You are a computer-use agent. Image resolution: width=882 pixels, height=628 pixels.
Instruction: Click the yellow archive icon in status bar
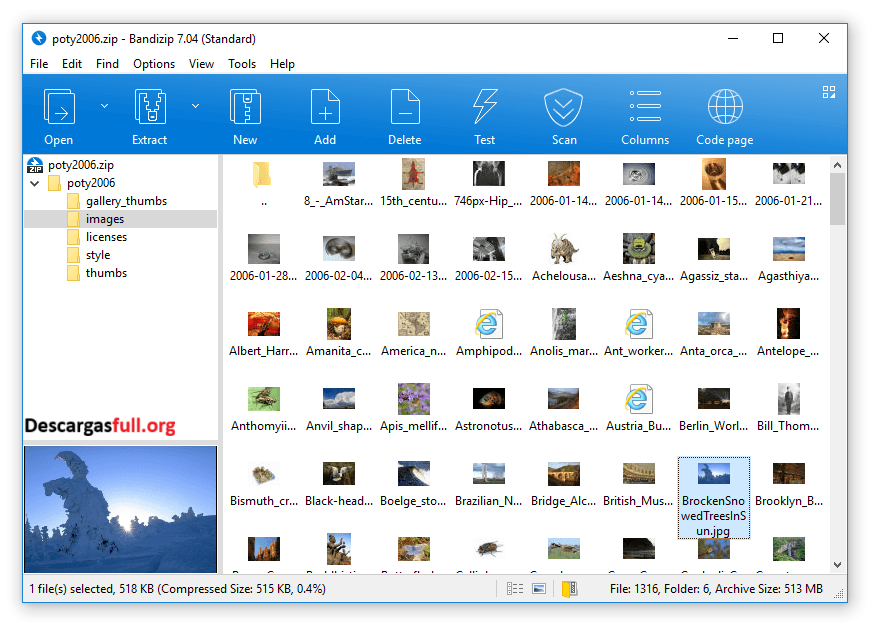click(x=568, y=589)
